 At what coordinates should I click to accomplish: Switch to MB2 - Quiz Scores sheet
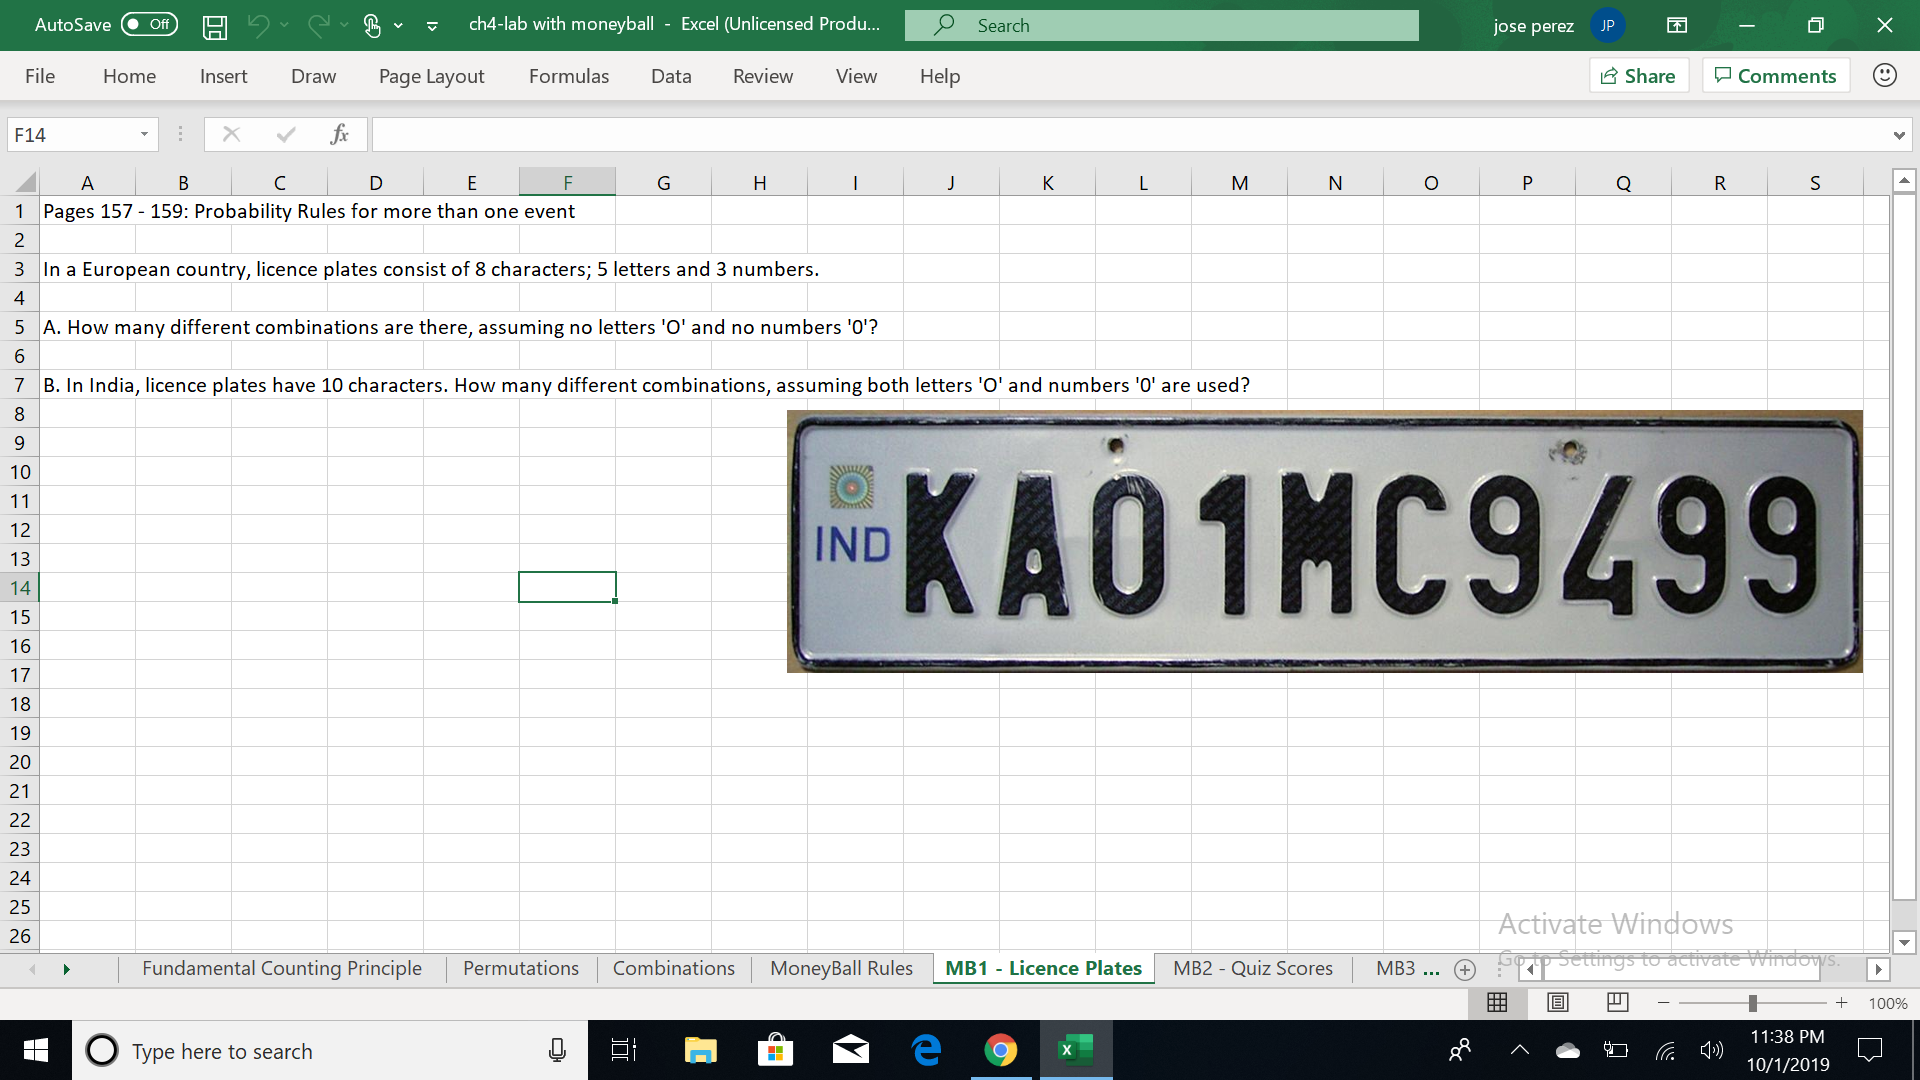pos(1252,968)
